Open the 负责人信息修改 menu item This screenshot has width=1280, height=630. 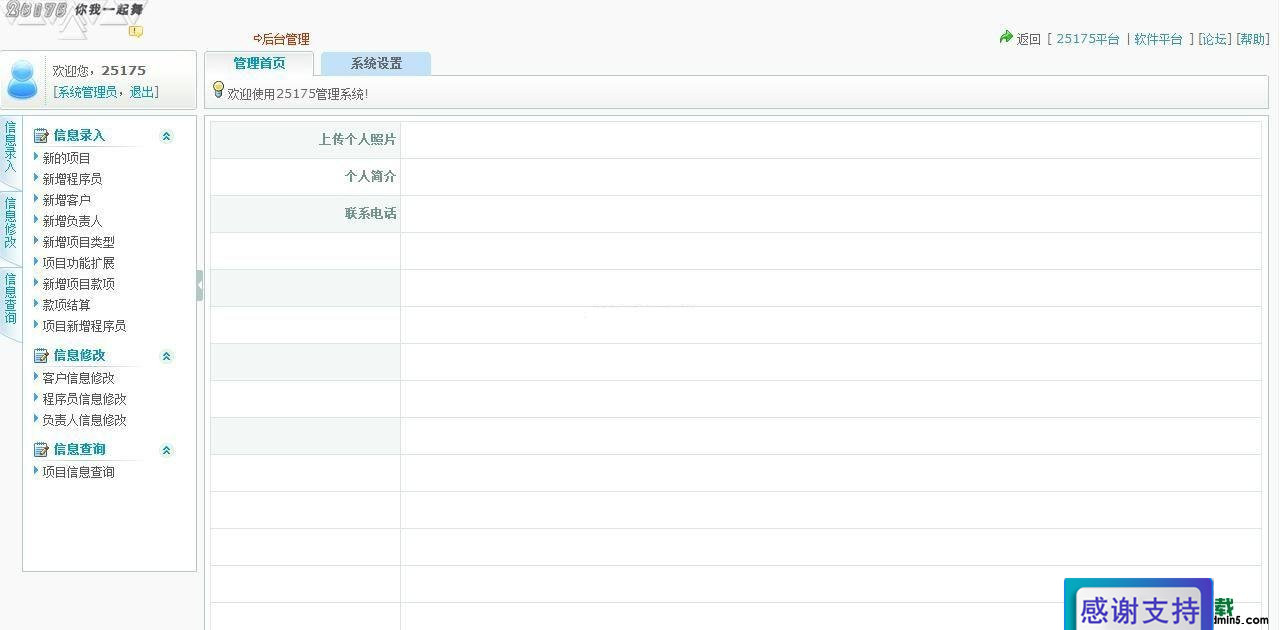84,420
